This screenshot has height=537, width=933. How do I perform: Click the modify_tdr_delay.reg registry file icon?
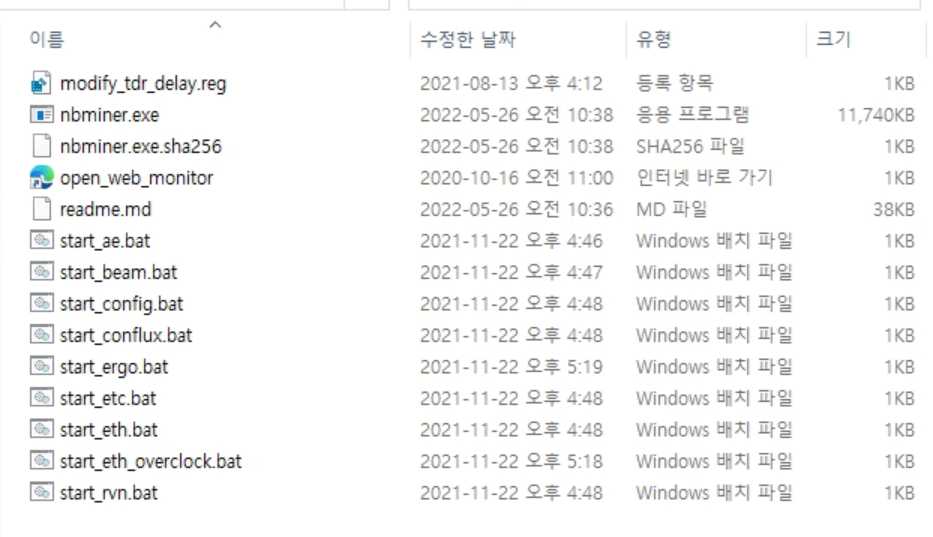click(41, 83)
